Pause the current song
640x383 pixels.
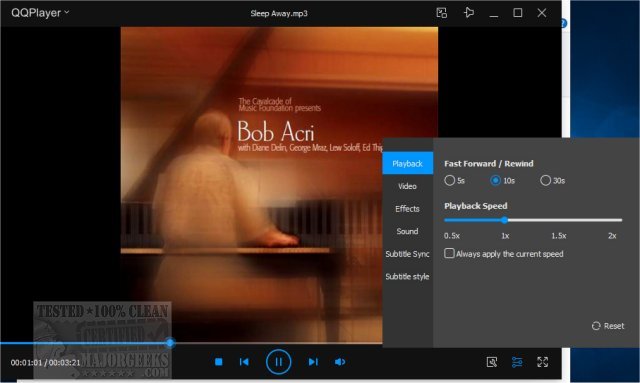point(278,362)
